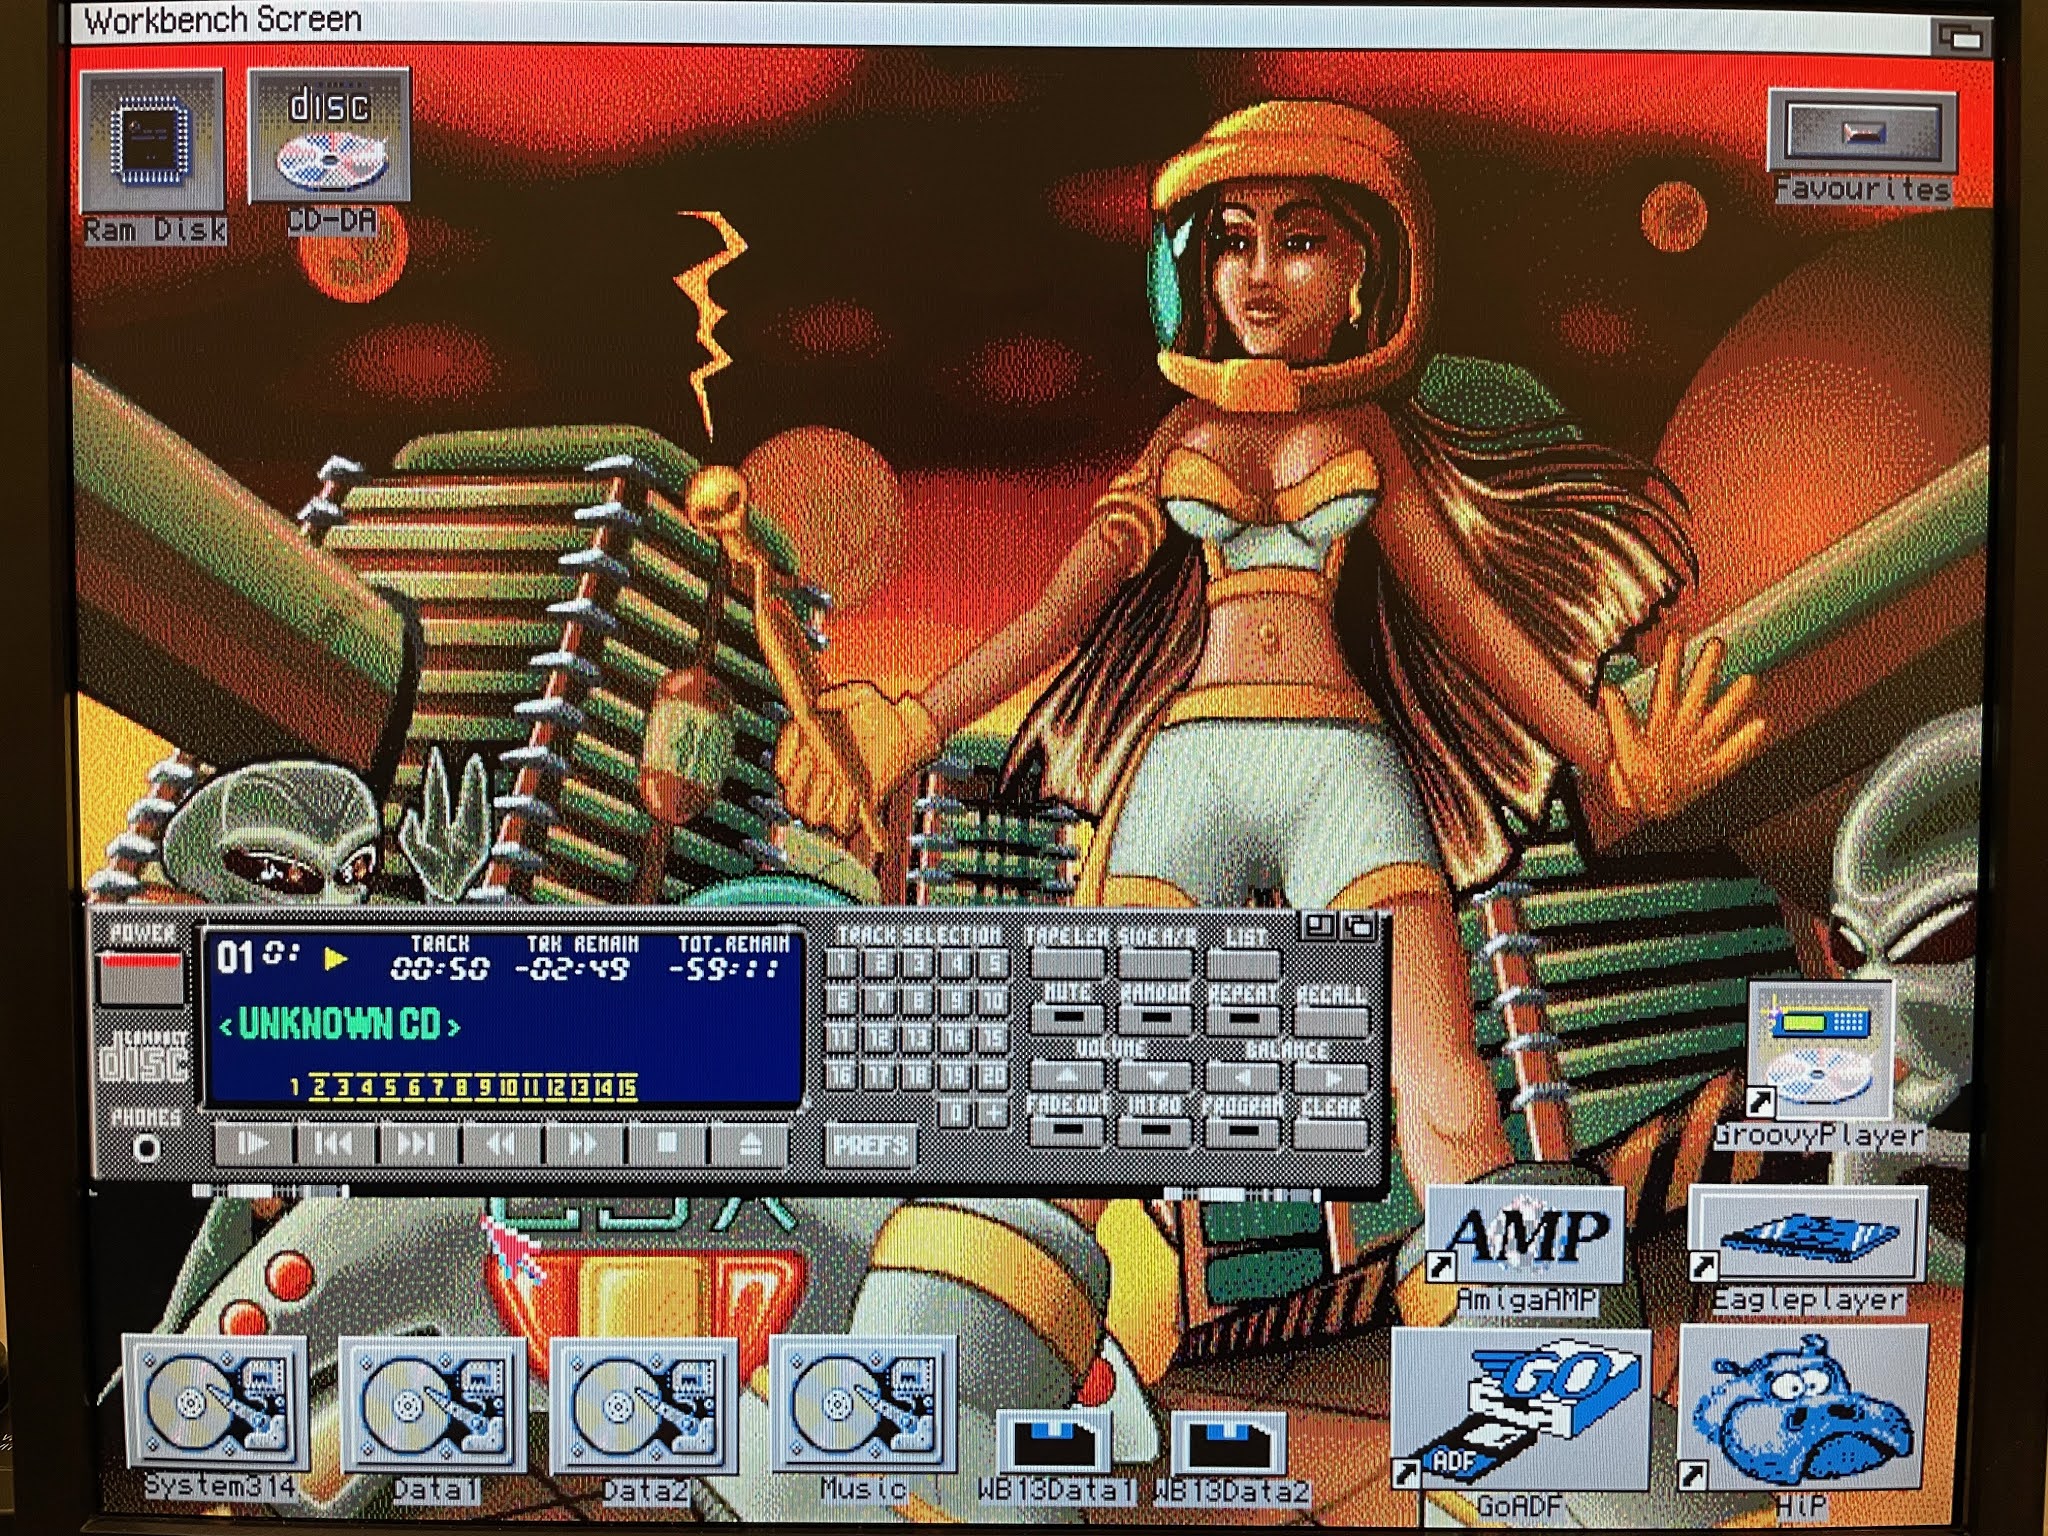Viewport: 2048px width, 1536px height.
Task: Open the LIST track panel
Action: pos(1242,963)
